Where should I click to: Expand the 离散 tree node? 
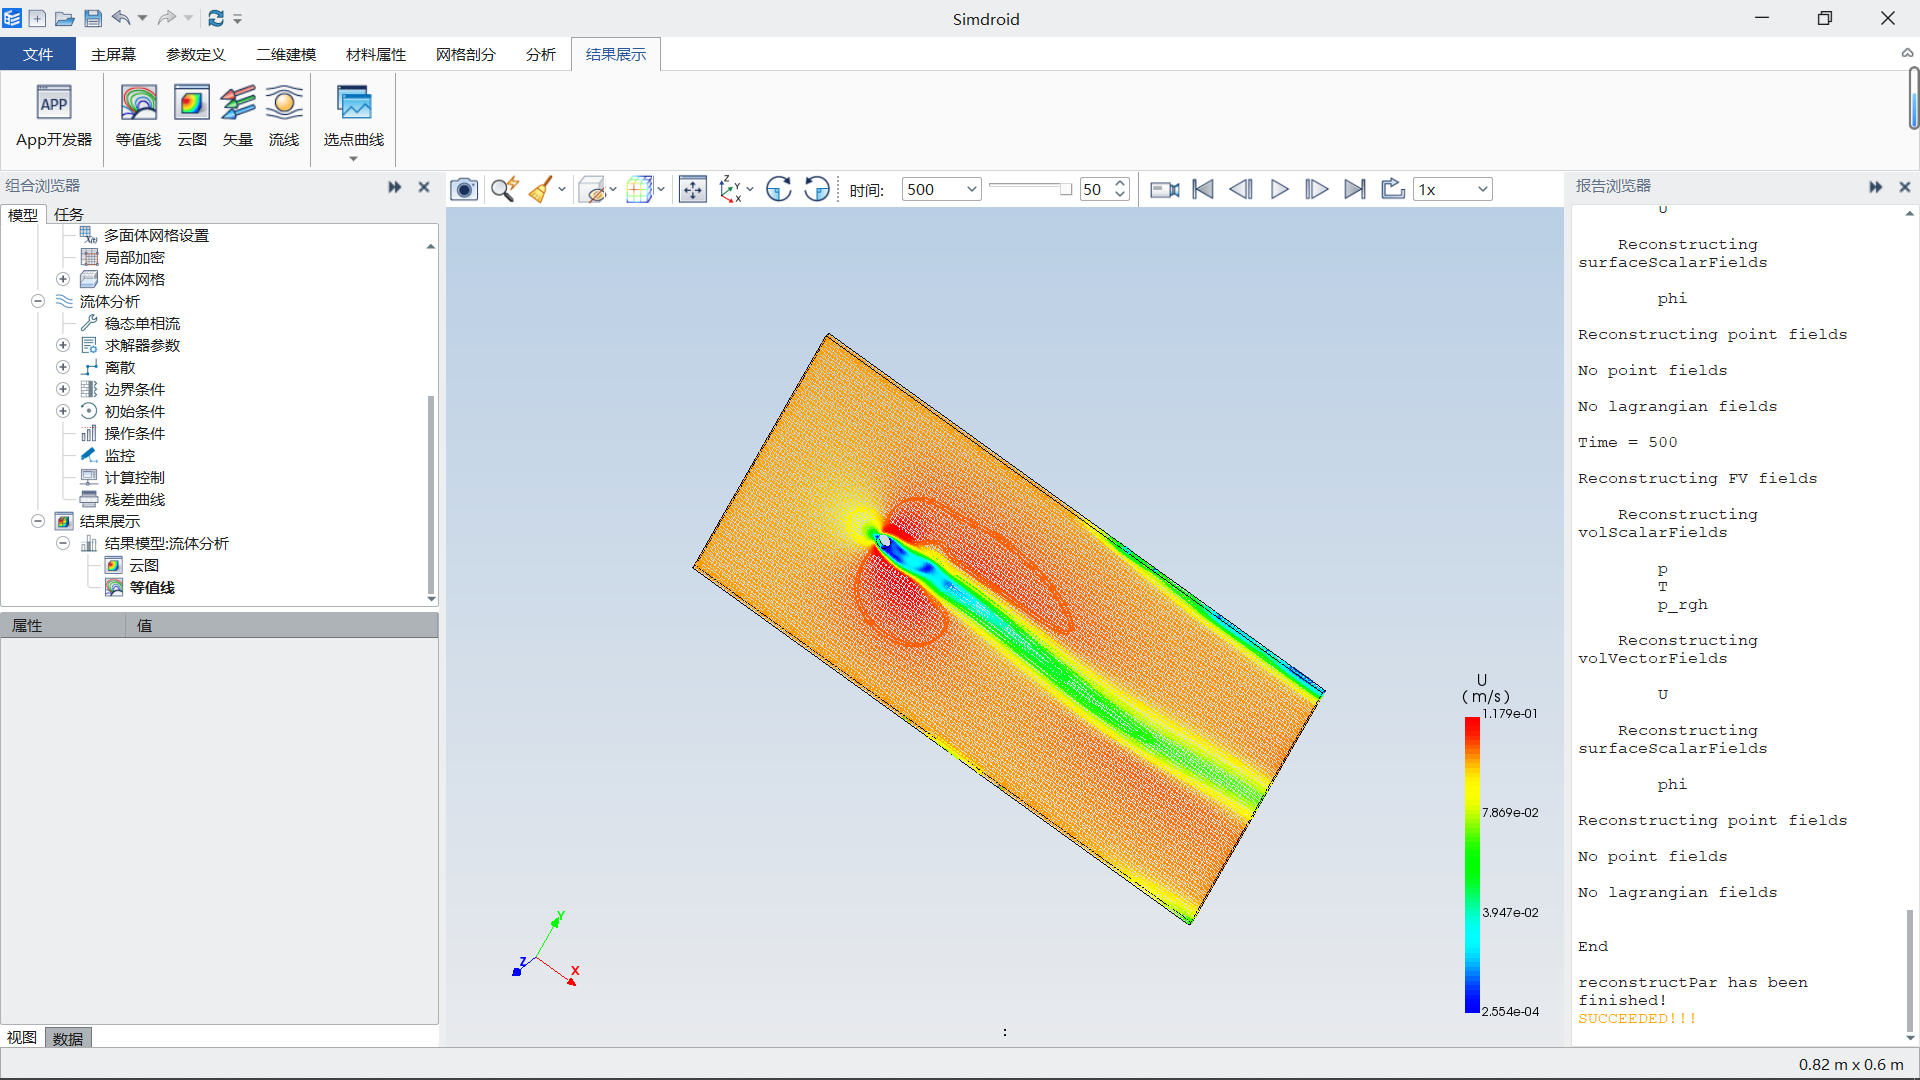[x=63, y=367]
